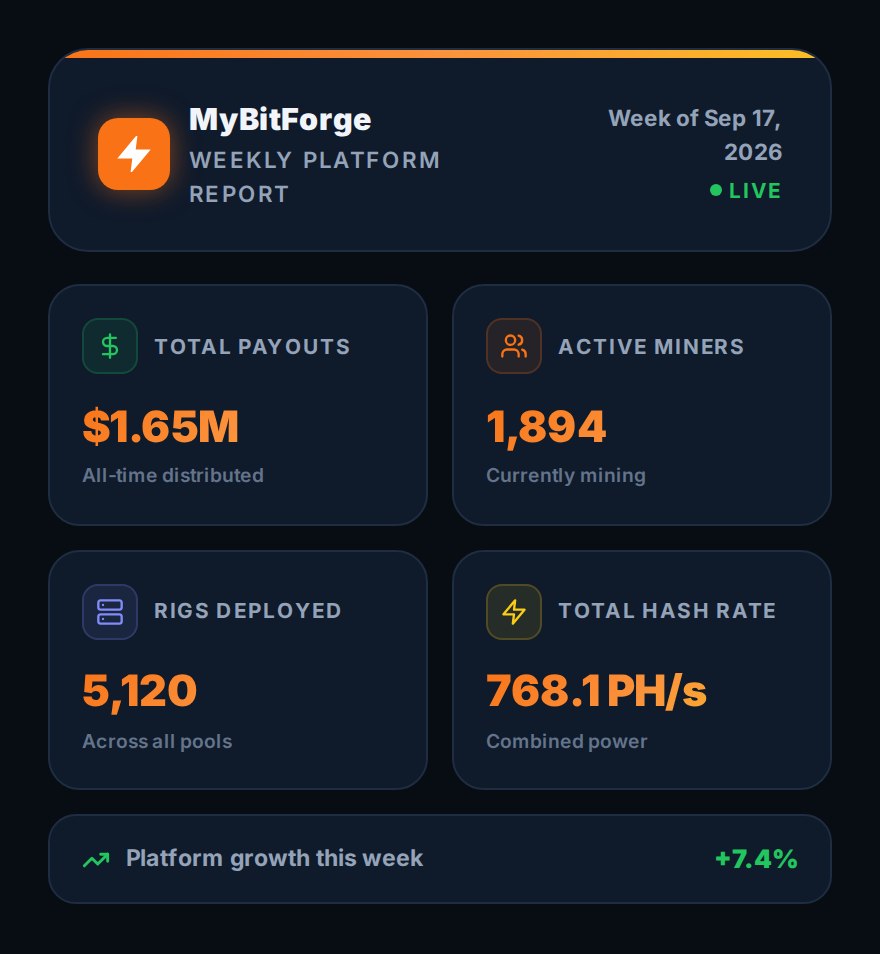Click the 'Week of Sep 17, 2026' date

(695, 135)
